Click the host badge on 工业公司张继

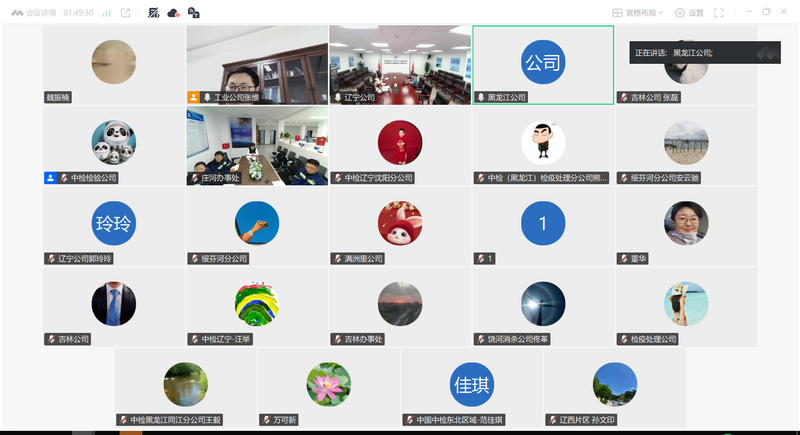pos(193,97)
